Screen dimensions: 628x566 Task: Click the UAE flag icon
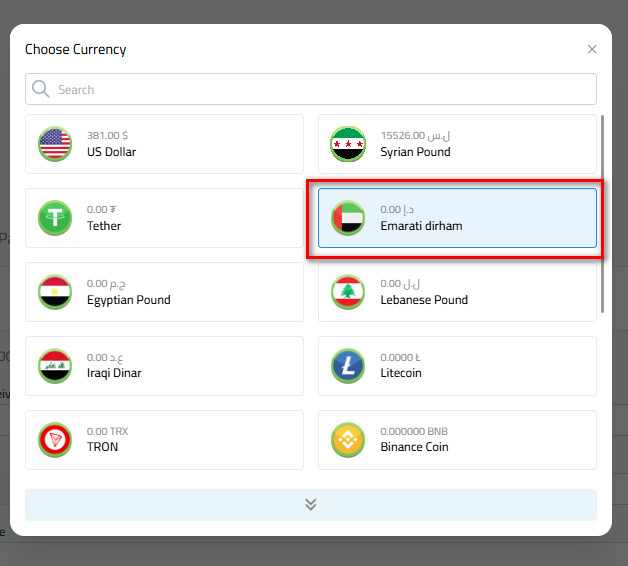tap(348, 218)
